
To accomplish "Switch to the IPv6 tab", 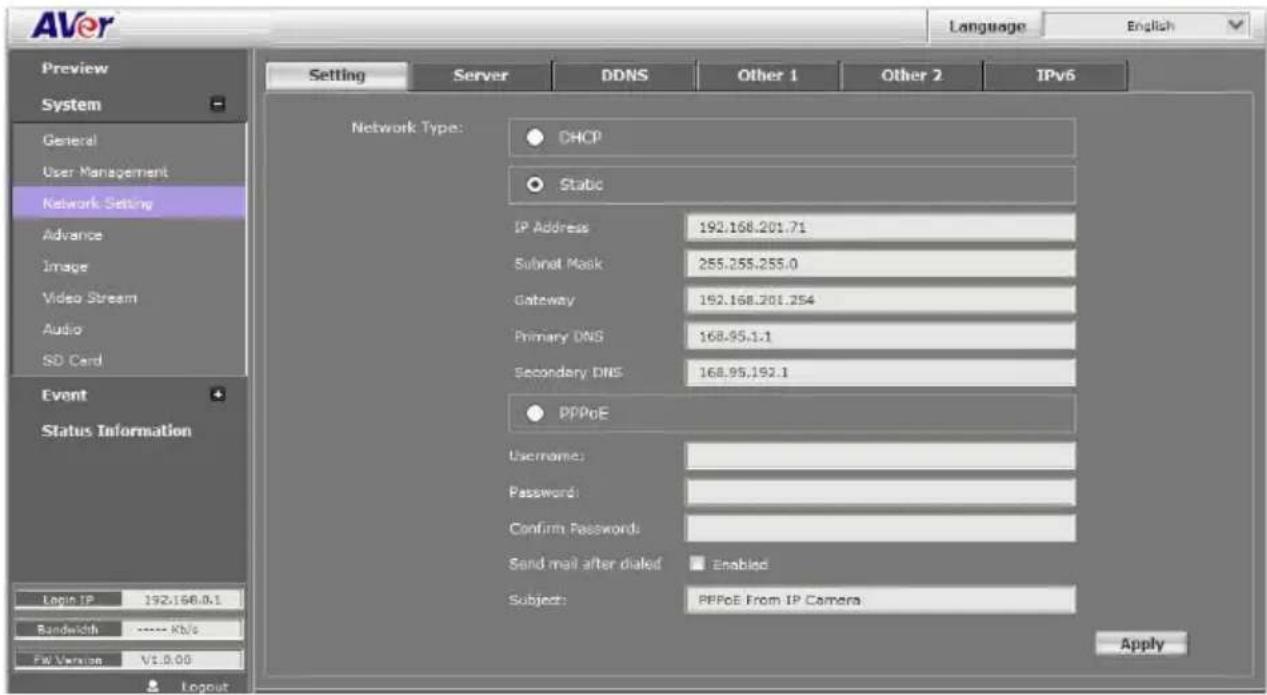I will point(1056,76).
